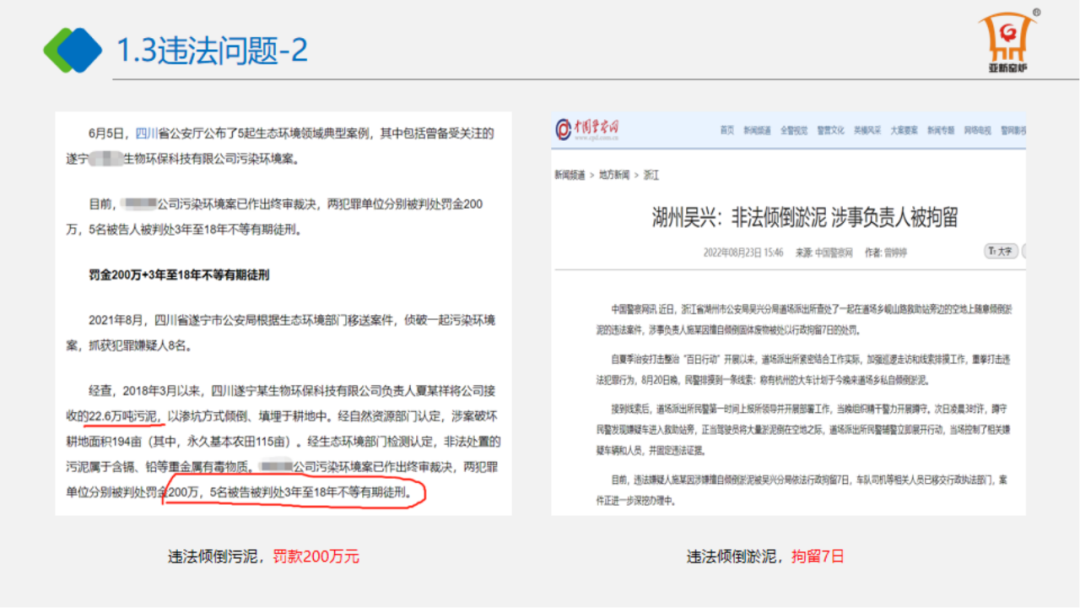Image resolution: width=1080 pixels, height=608 pixels.
Task: Click the 新闻专题 navigation item
Action: [x=940, y=130]
